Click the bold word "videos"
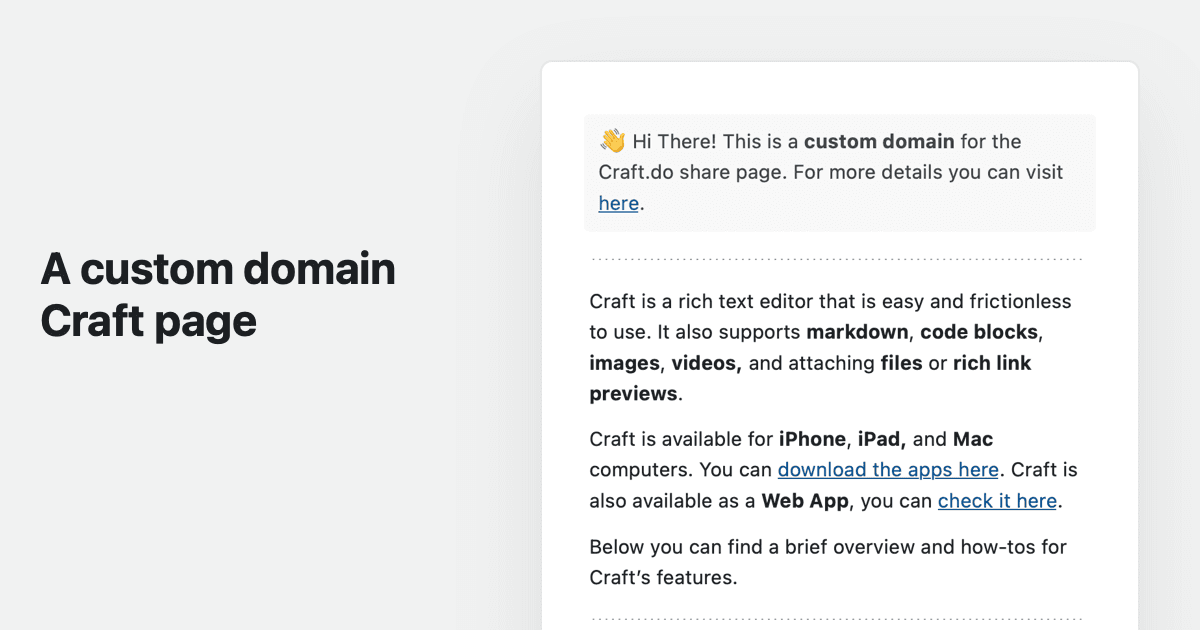The height and width of the screenshot is (630, 1200). pos(706,363)
